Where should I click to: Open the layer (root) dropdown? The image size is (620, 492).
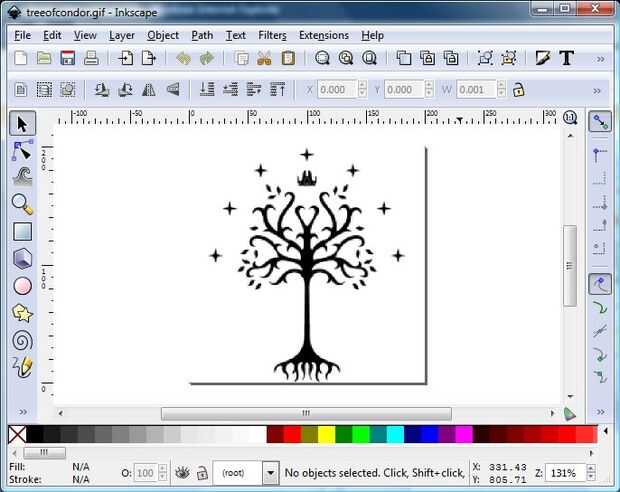coord(270,473)
